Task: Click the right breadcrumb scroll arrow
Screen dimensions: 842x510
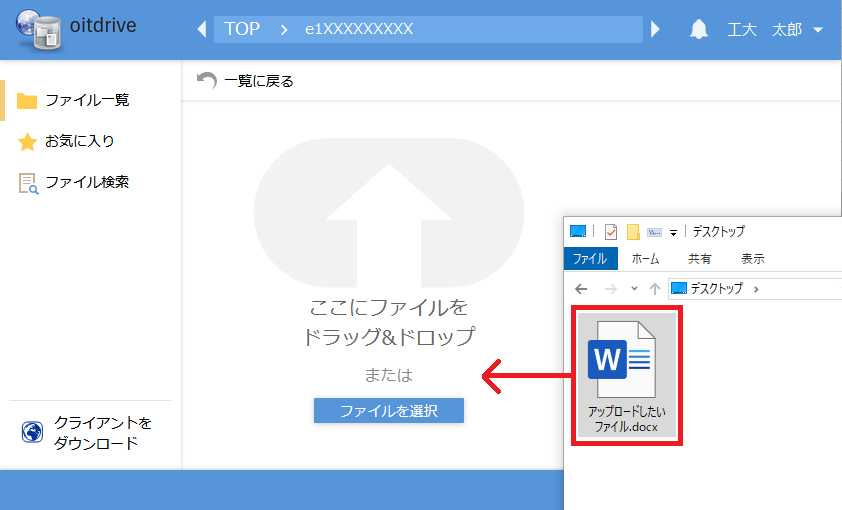Action: 655,29
